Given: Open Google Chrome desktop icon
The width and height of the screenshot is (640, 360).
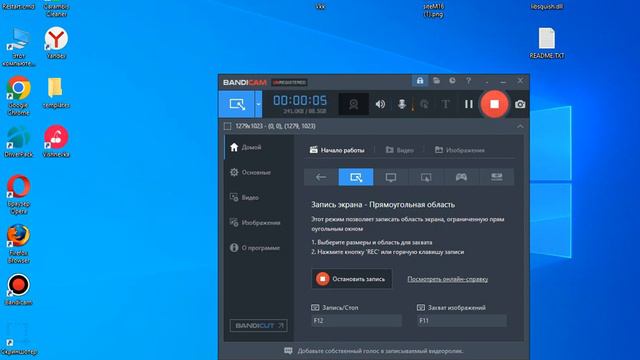Looking at the screenshot, I should click(x=18, y=96).
